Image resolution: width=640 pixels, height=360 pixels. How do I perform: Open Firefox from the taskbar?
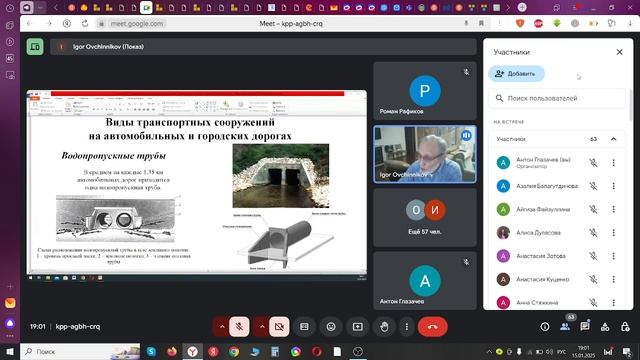tap(172, 351)
